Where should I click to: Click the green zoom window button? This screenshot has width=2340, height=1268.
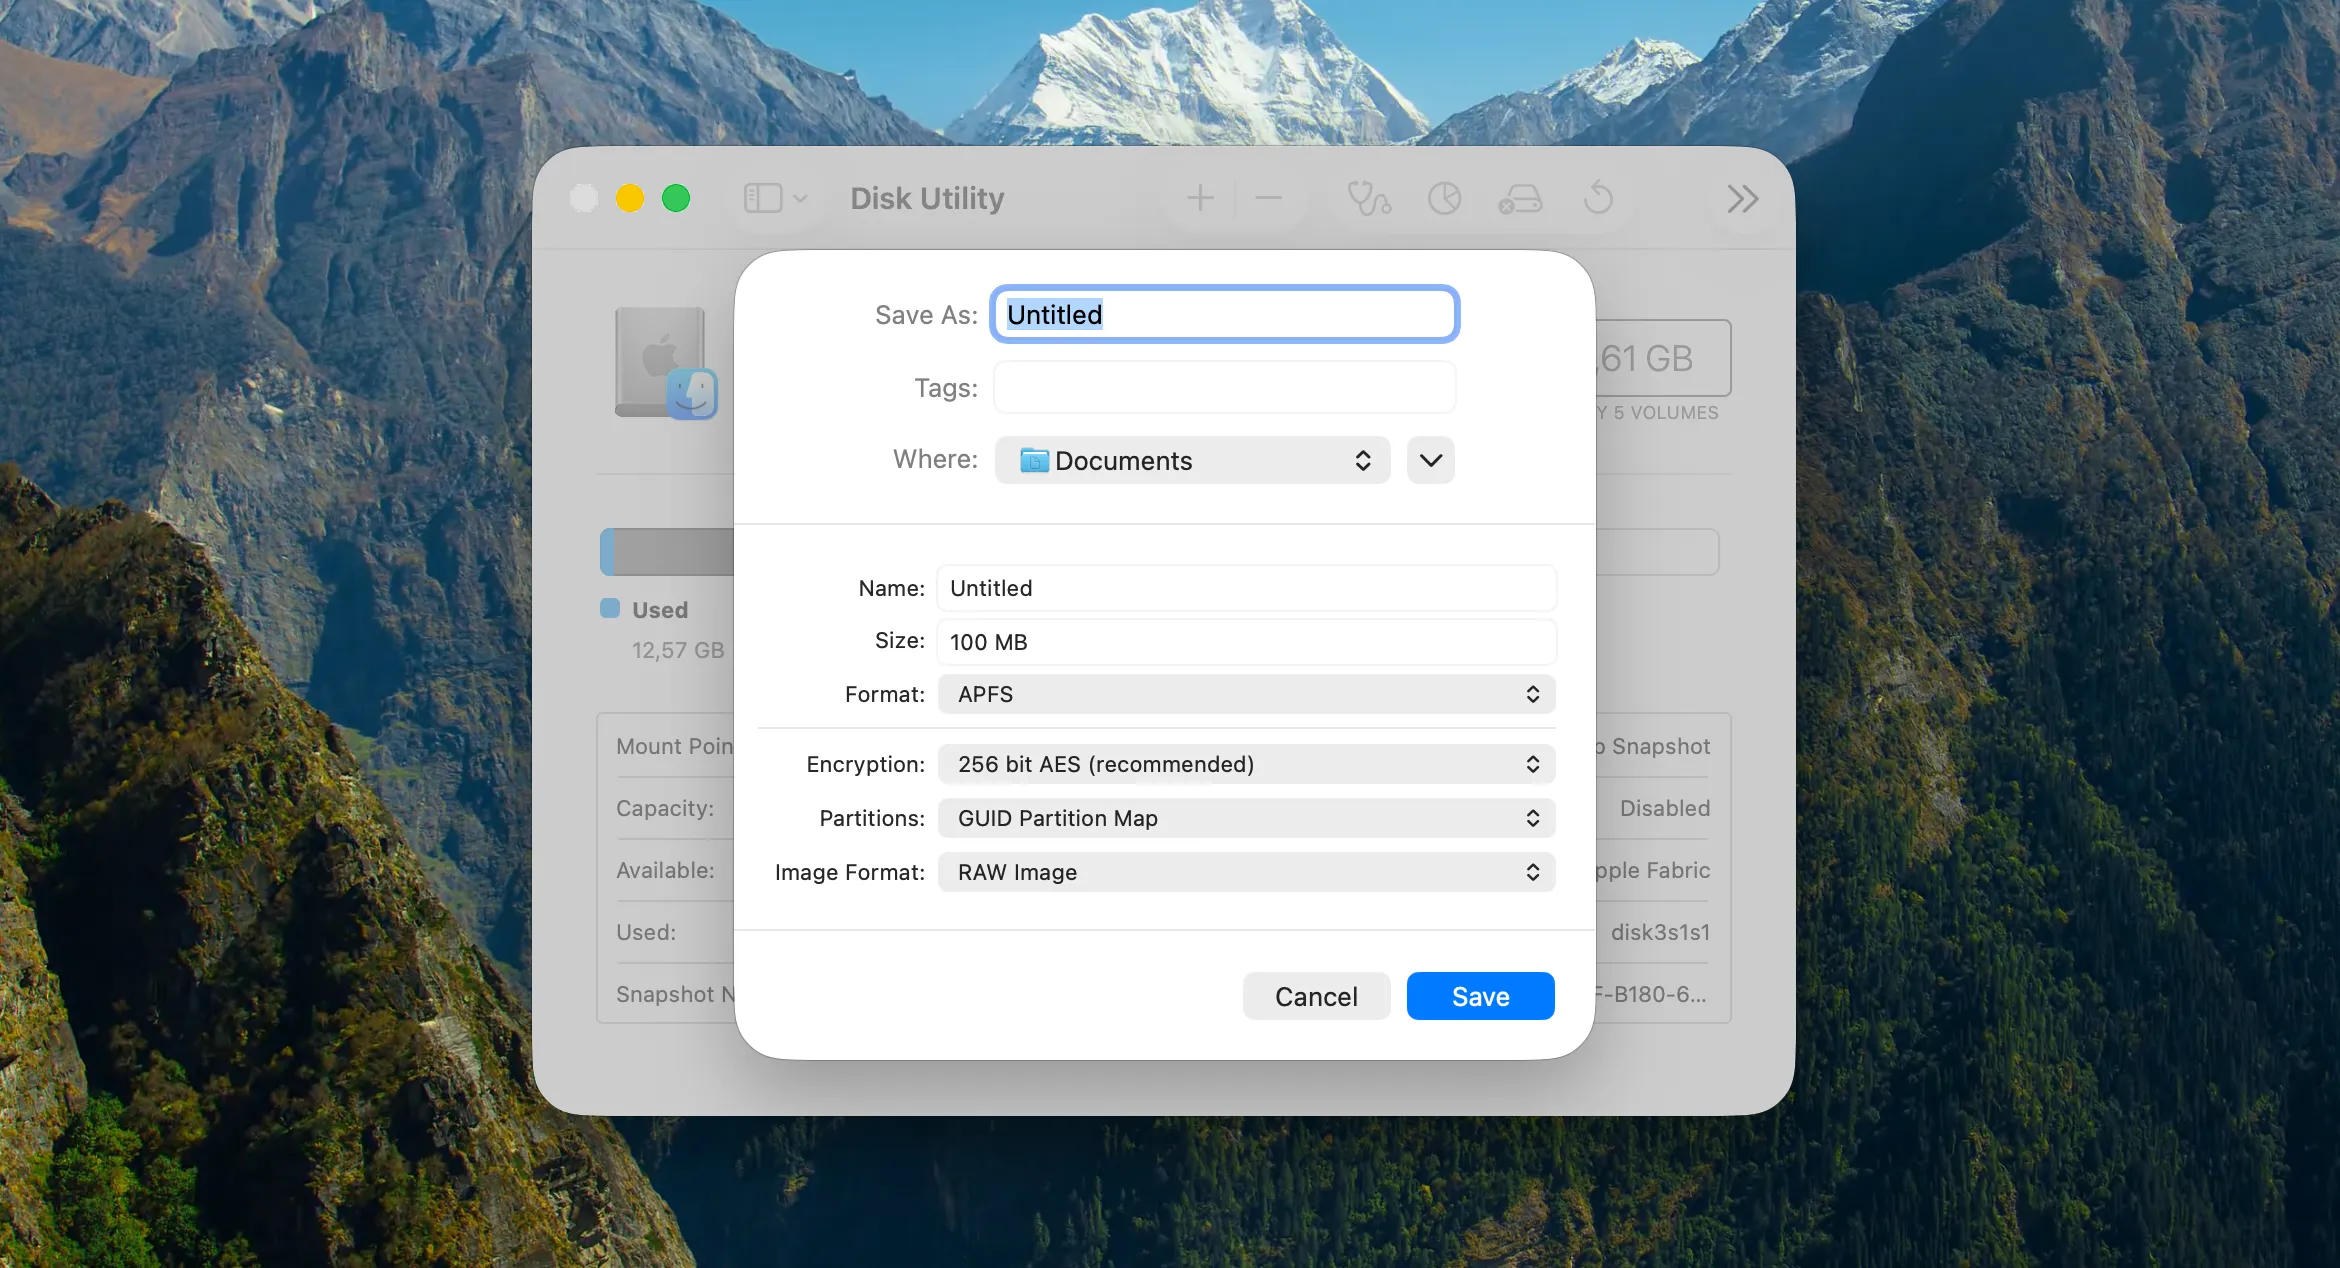click(x=676, y=198)
